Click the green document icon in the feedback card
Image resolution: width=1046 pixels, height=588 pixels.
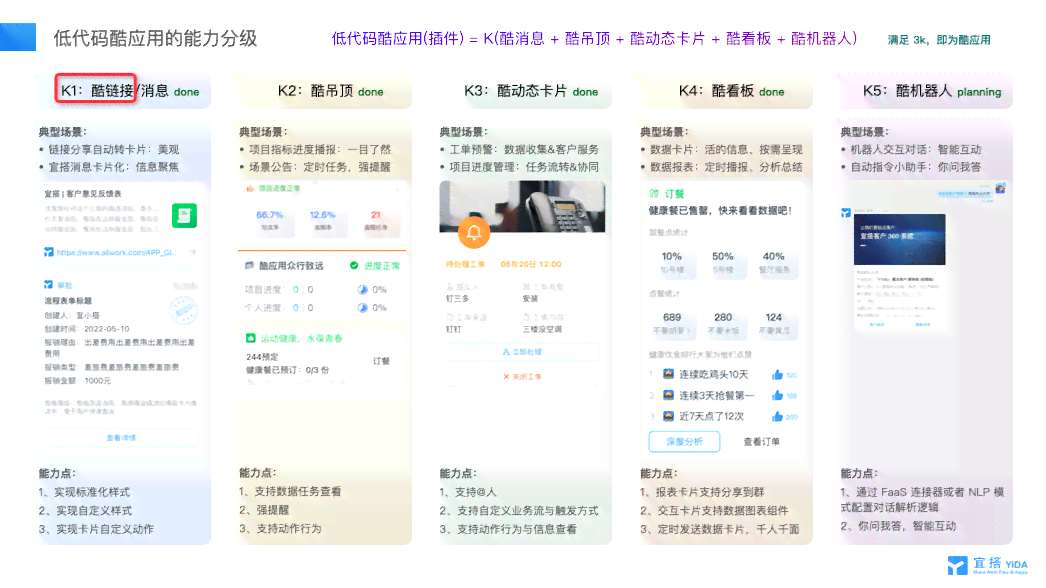point(184,216)
